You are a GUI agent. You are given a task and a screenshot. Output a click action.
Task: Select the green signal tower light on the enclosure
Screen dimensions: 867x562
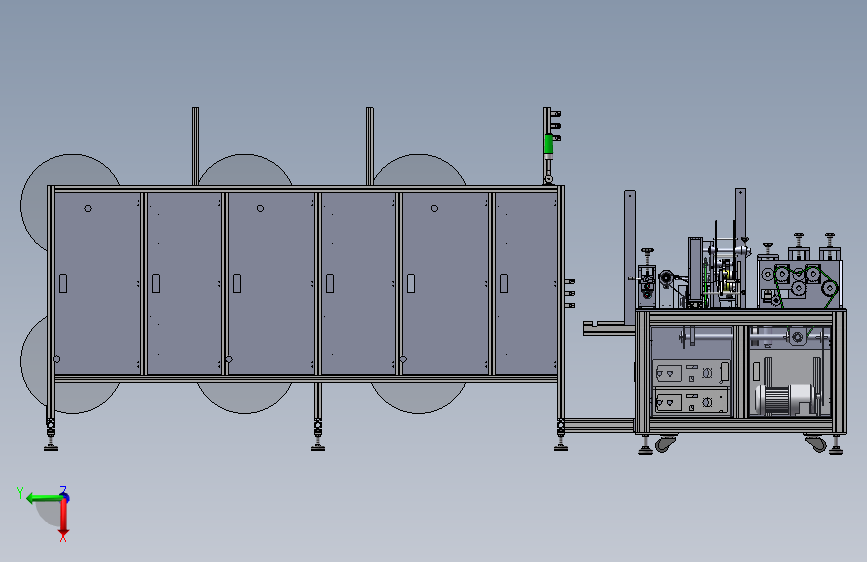point(548,144)
